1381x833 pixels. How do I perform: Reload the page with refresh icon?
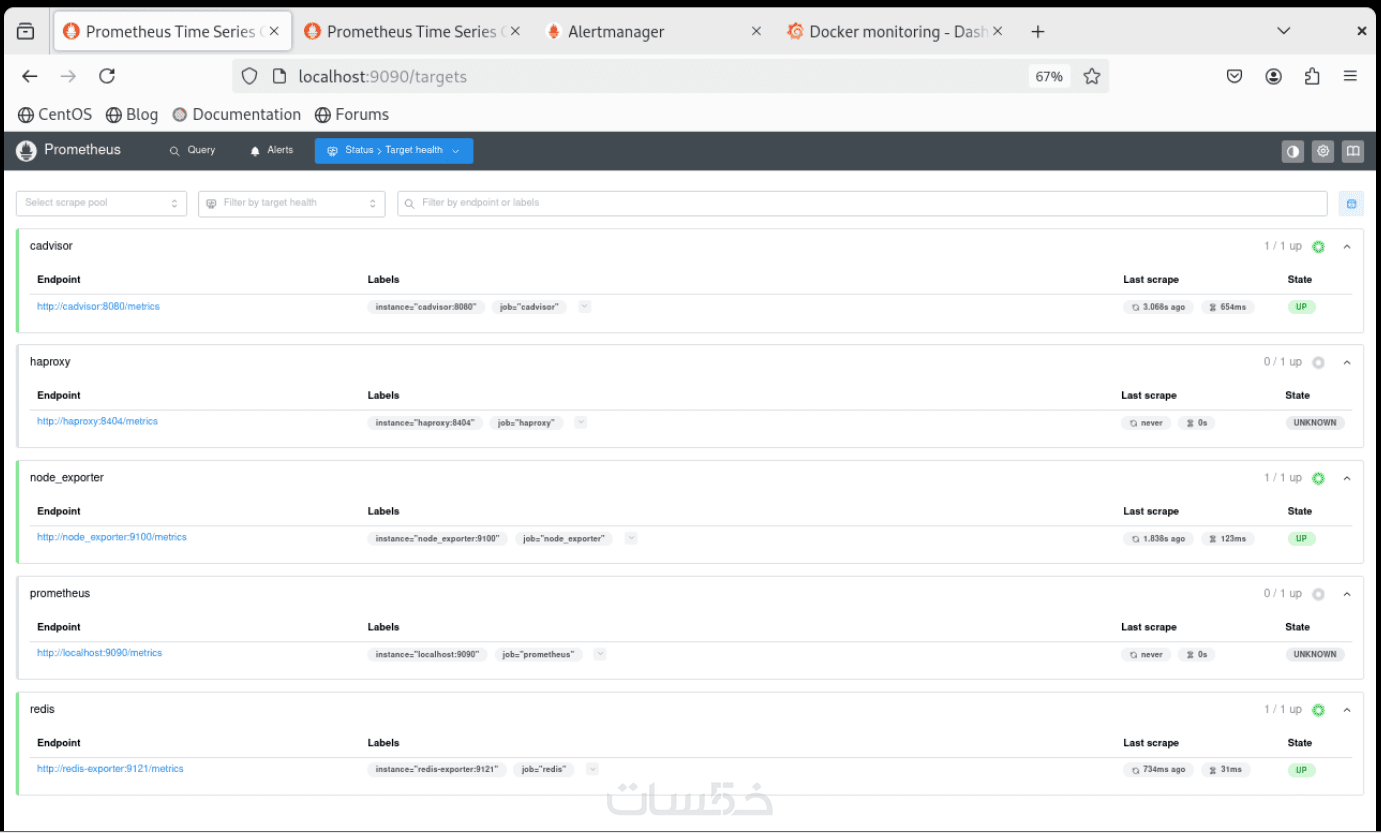pyautogui.click(x=107, y=76)
